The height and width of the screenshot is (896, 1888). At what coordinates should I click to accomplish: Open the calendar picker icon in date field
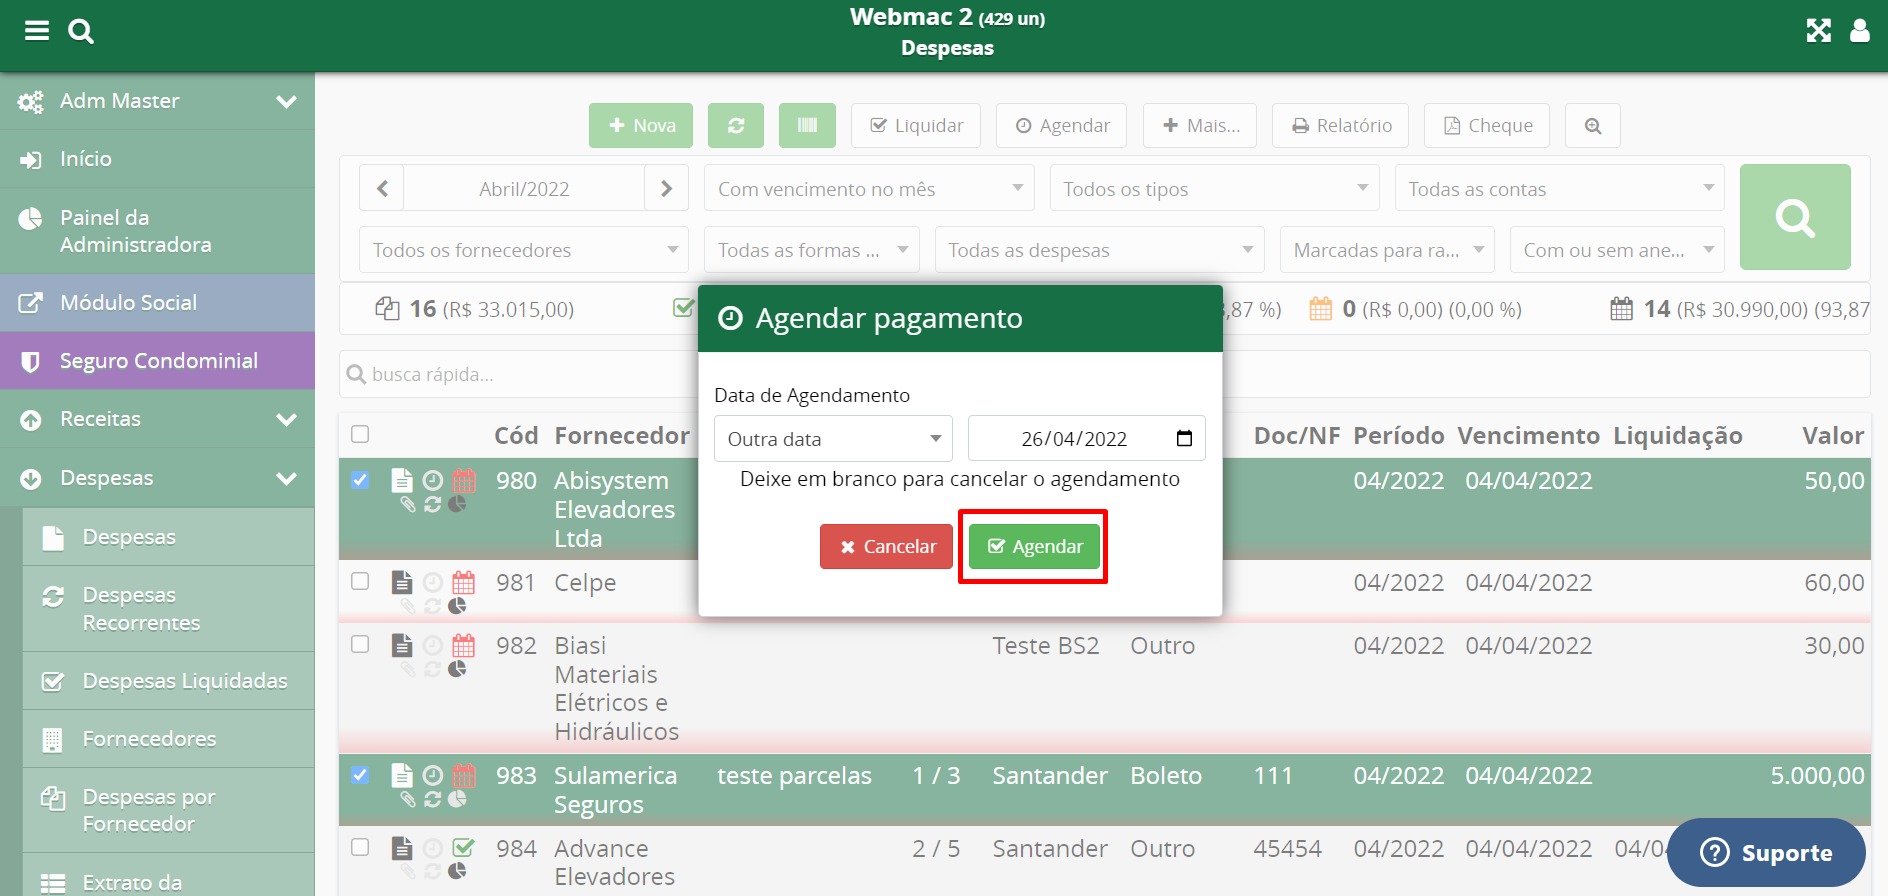coord(1184,438)
